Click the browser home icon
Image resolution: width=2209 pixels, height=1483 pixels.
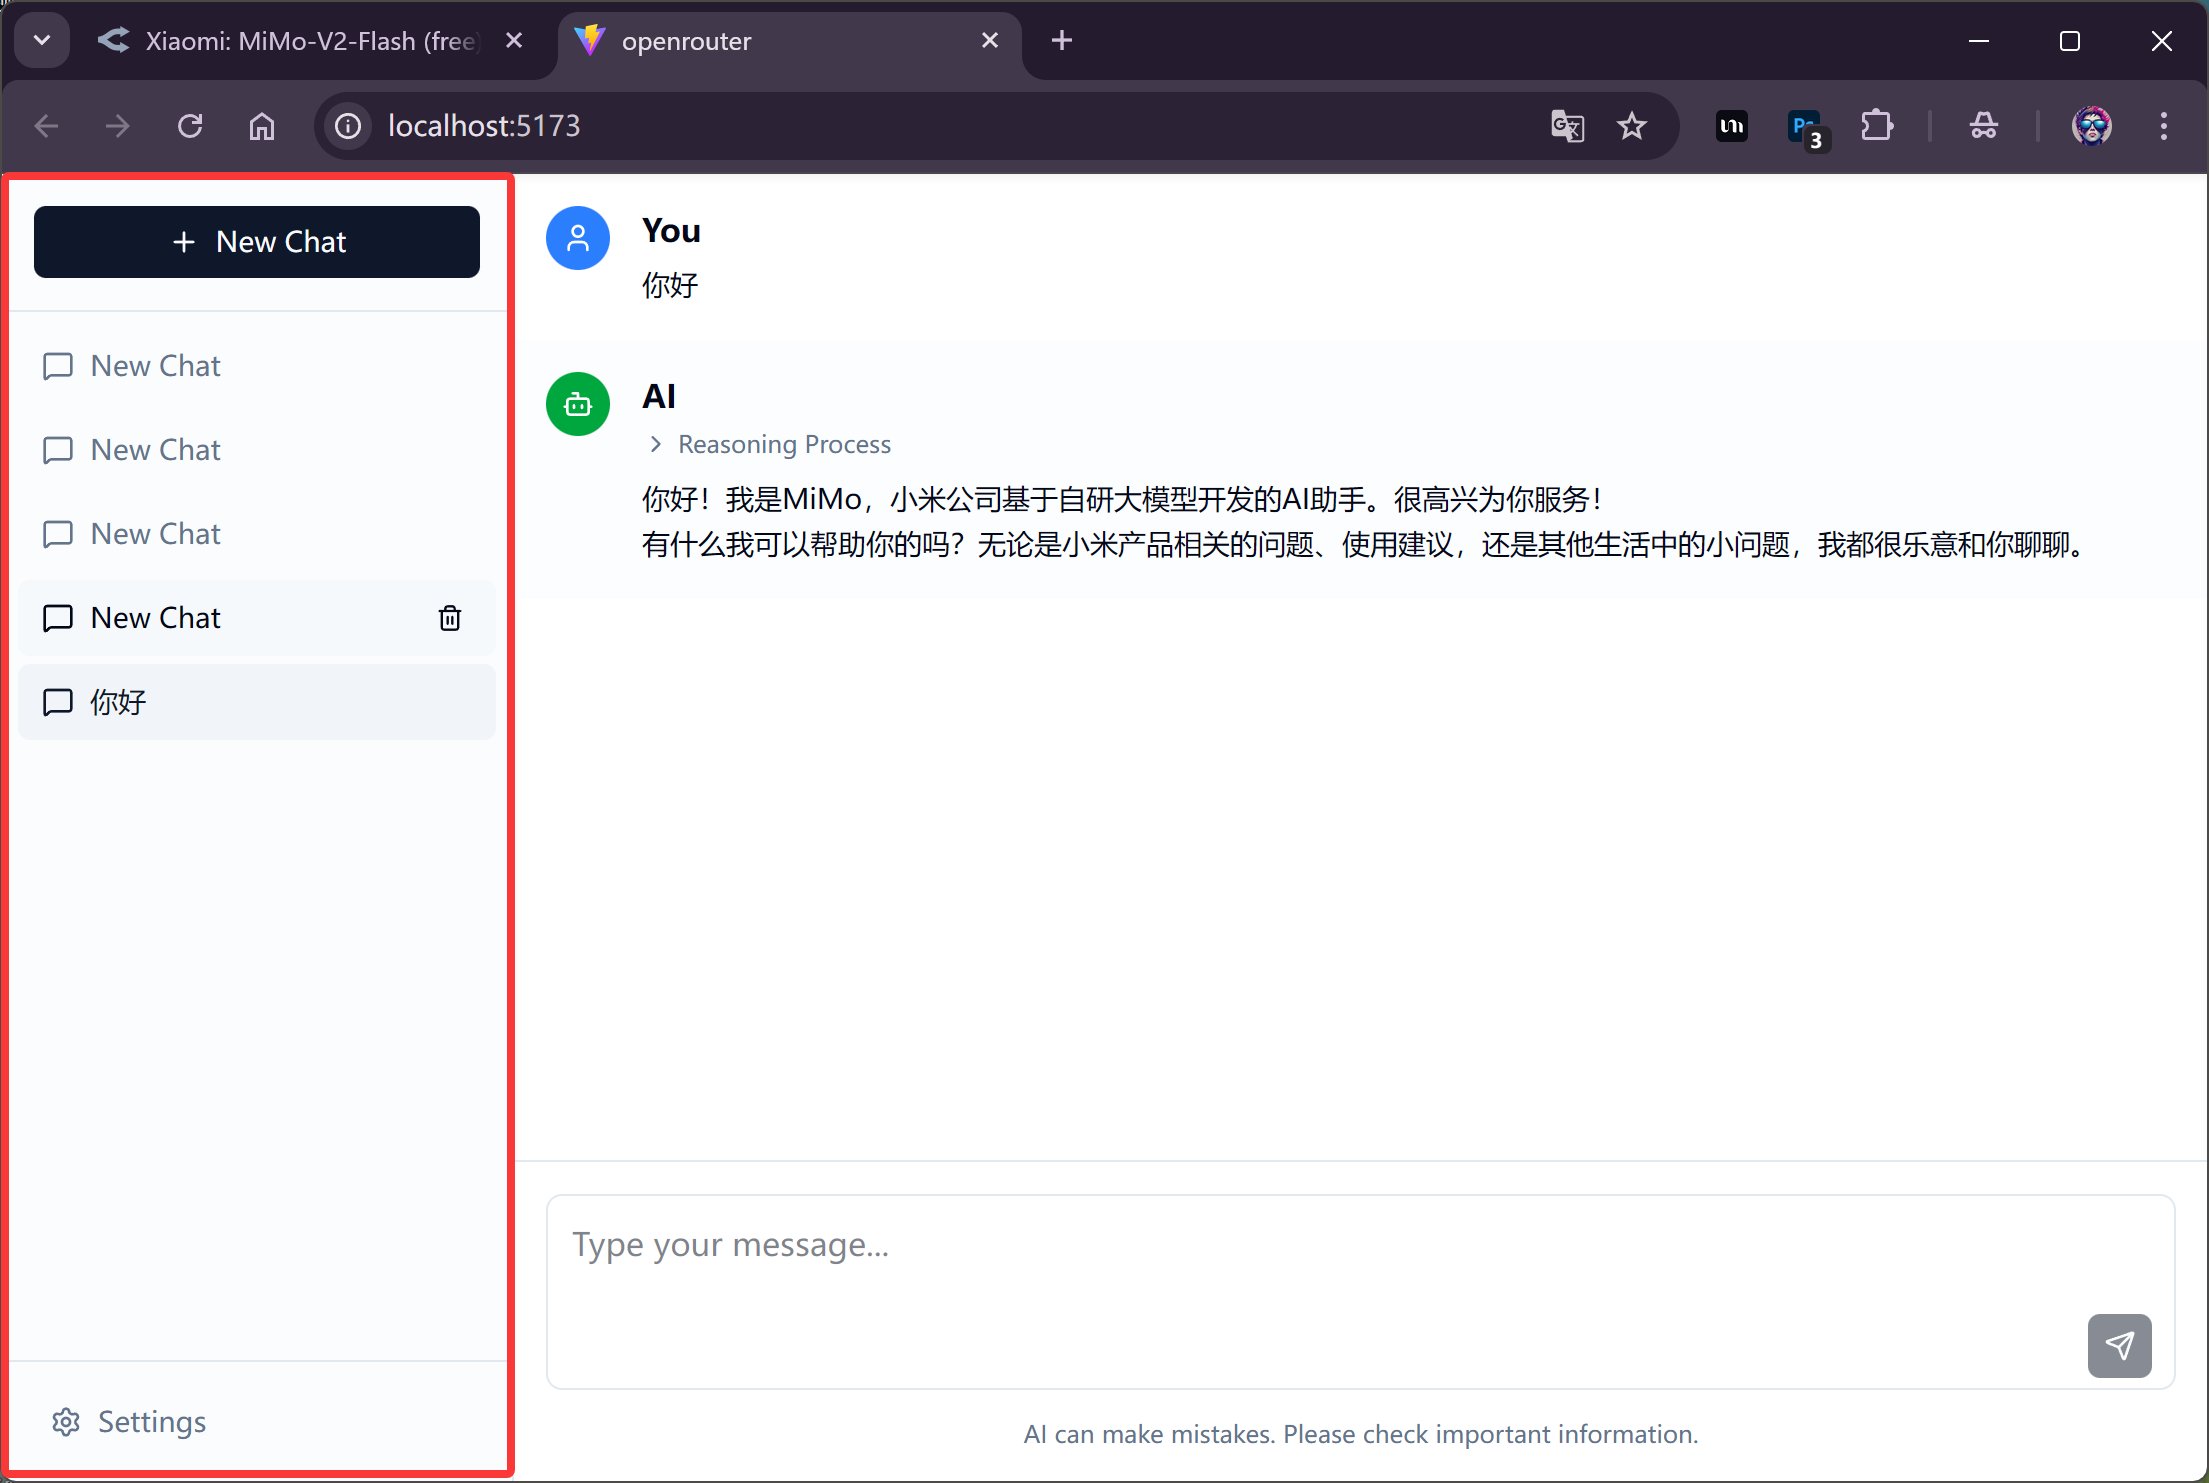pyautogui.click(x=262, y=126)
